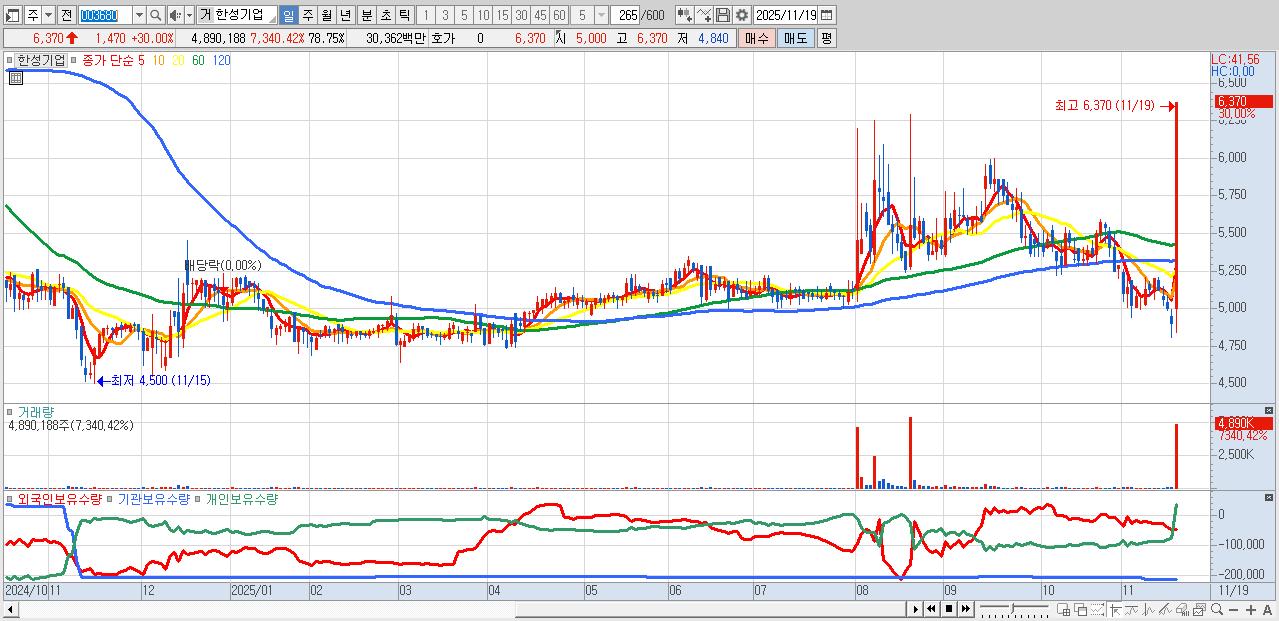Click the line chart tool icon beside save

(x=704, y=15)
